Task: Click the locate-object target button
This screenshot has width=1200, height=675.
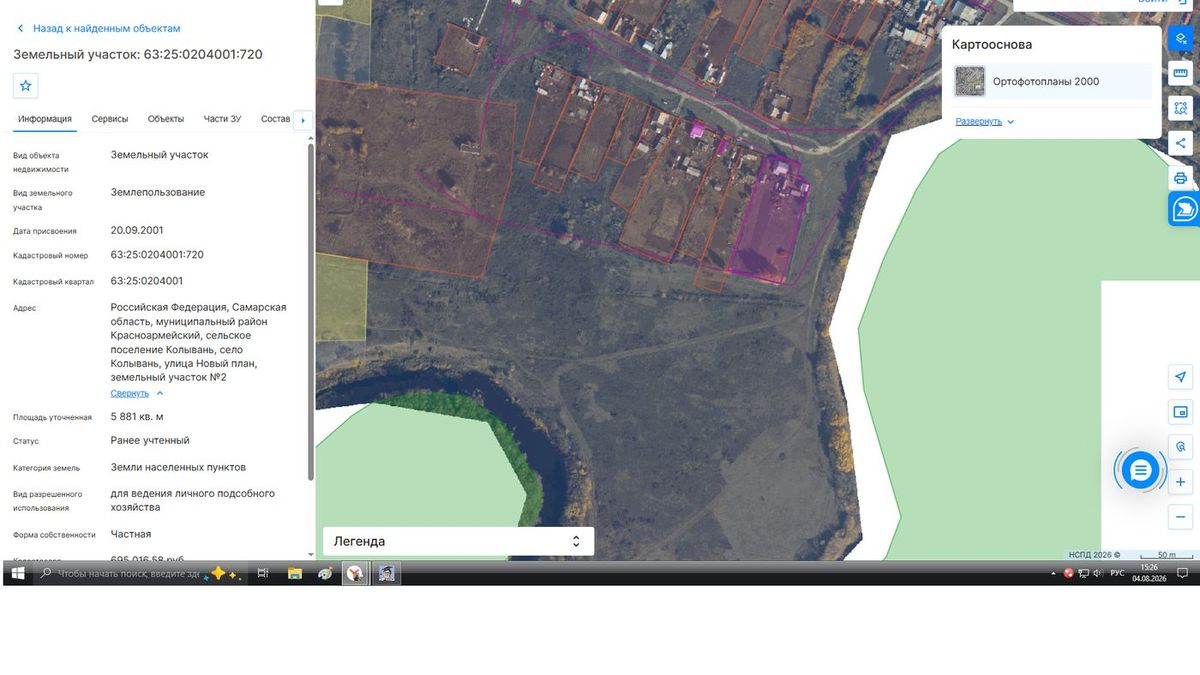Action: coord(1181,447)
